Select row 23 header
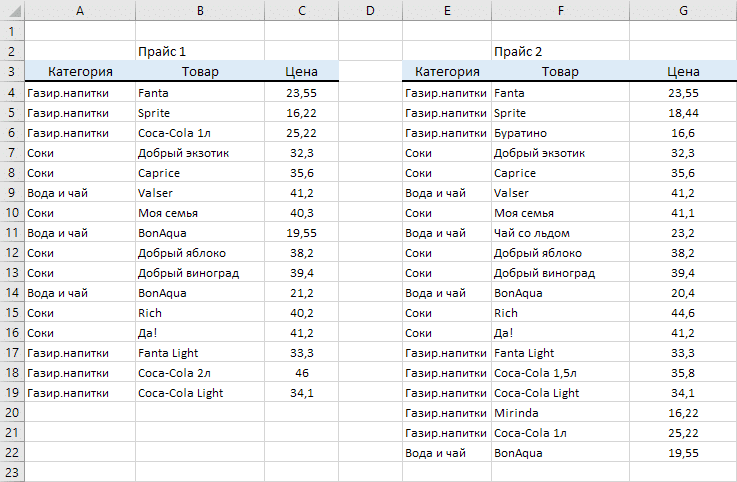737x482 pixels. [x=12, y=472]
